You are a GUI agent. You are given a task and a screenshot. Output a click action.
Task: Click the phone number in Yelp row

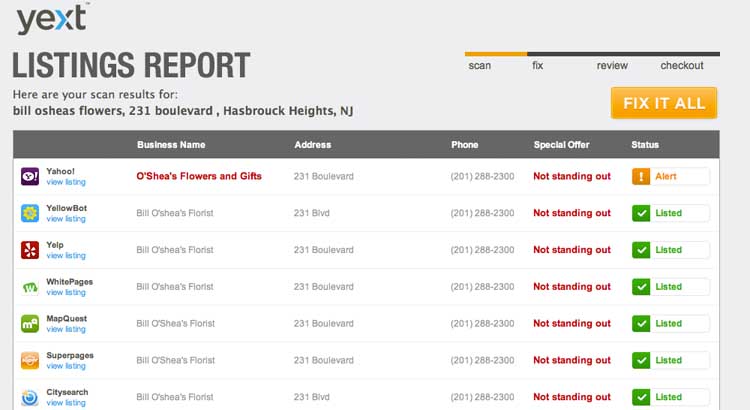click(x=482, y=250)
